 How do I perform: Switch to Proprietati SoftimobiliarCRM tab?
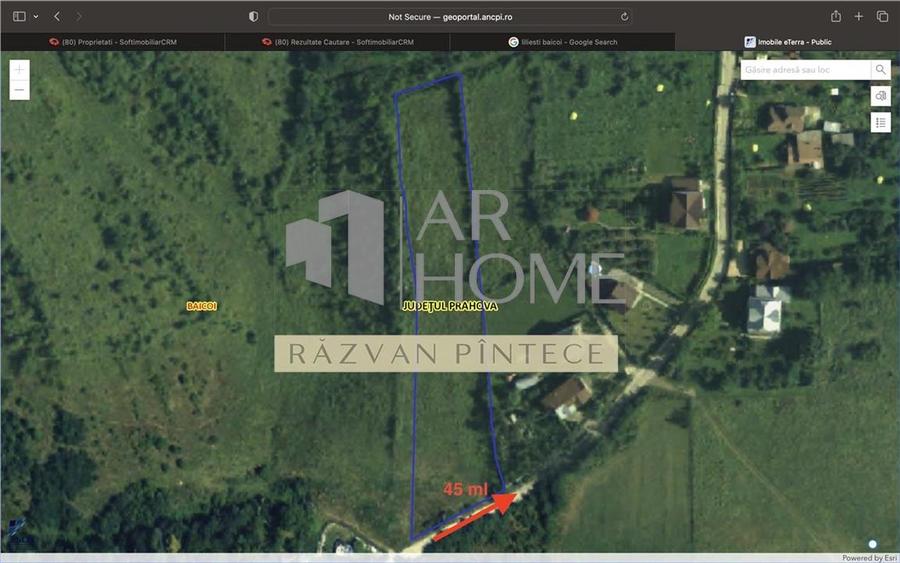[112, 42]
